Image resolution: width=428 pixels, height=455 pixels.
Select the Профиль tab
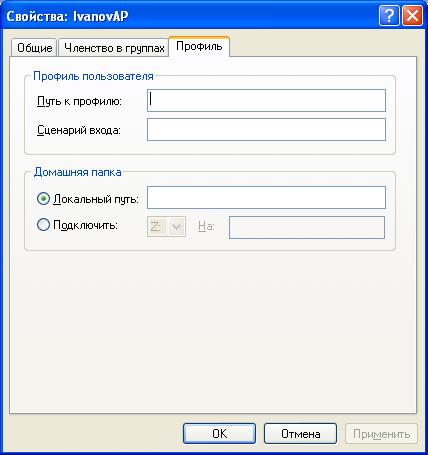pyautogui.click(x=199, y=46)
